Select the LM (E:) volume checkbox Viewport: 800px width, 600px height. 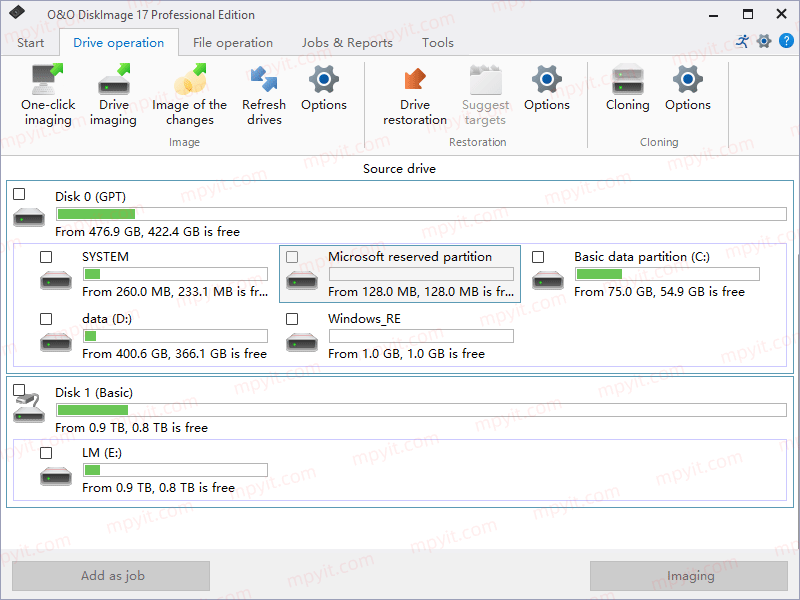[46, 453]
